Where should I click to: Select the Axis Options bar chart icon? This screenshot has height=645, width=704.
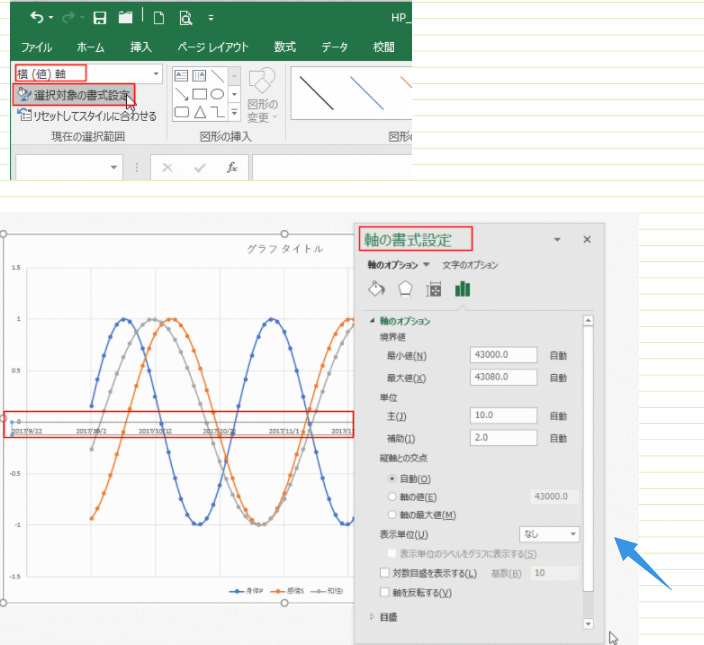[463, 289]
